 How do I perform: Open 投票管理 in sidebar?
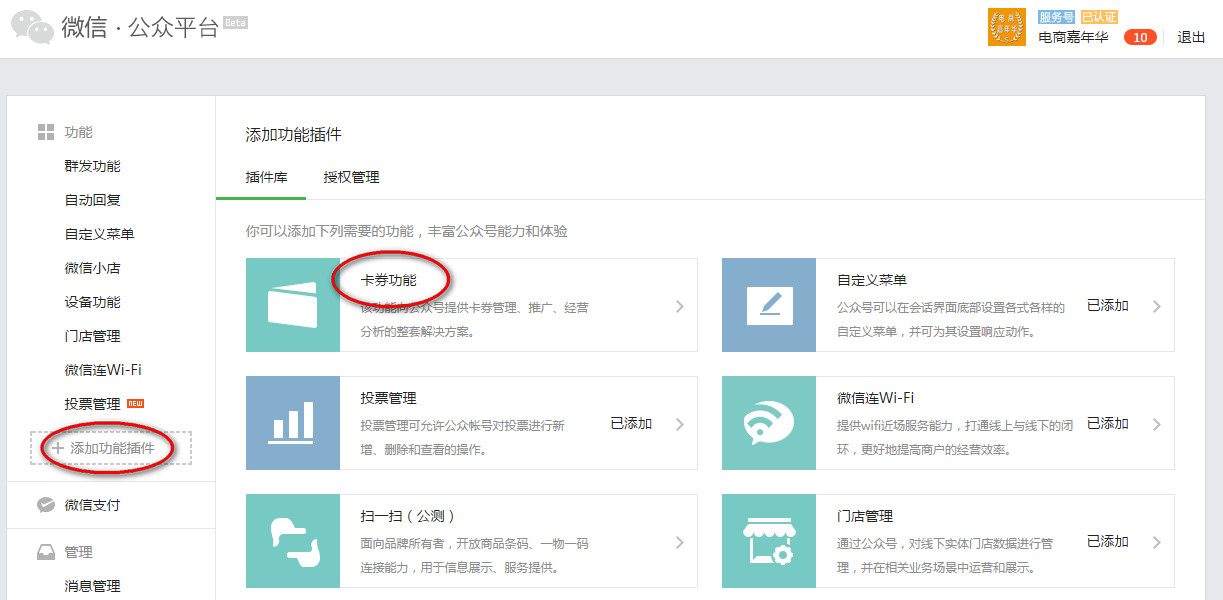pos(93,404)
